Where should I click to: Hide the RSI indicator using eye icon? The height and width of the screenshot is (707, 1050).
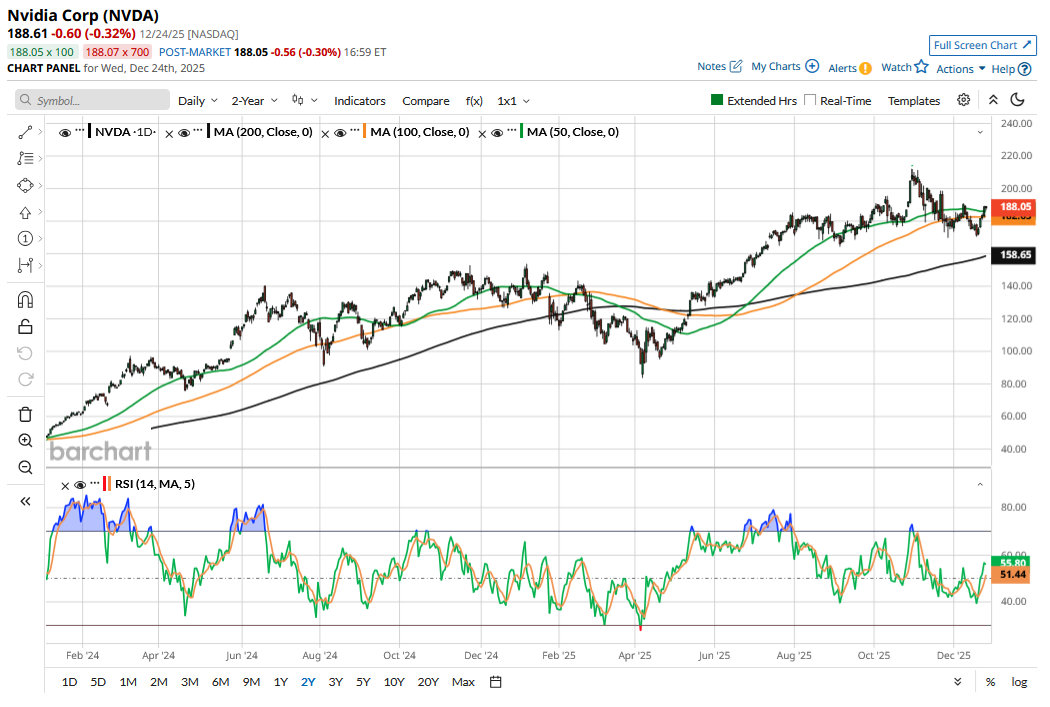tap(80, 485)
